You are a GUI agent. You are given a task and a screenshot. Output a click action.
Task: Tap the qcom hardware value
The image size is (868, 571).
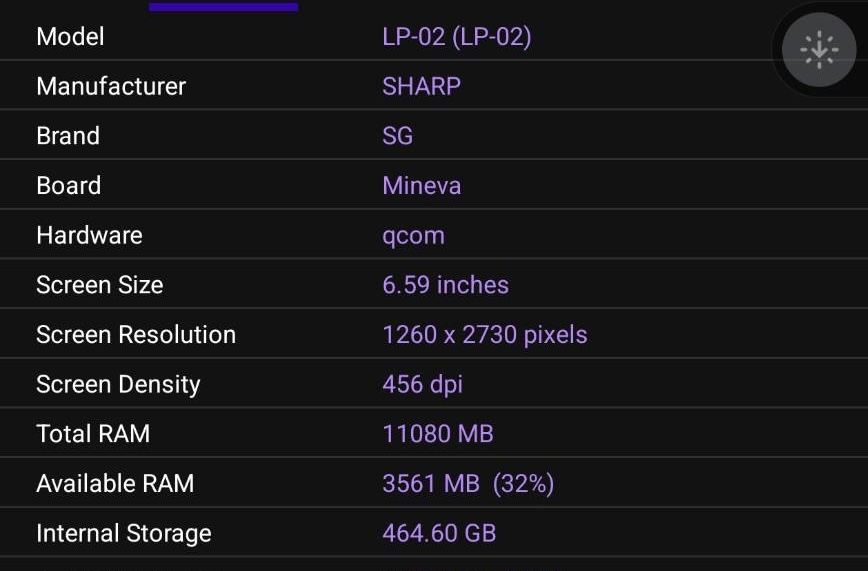pos(414,236)
